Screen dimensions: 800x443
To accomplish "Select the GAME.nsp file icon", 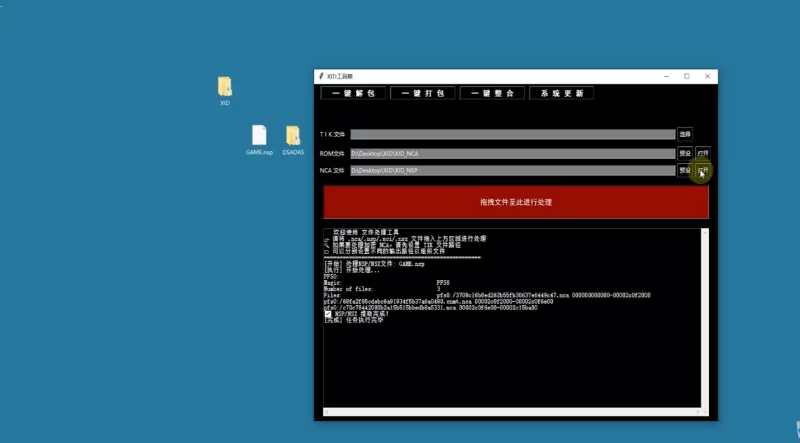I will point(259,136).
